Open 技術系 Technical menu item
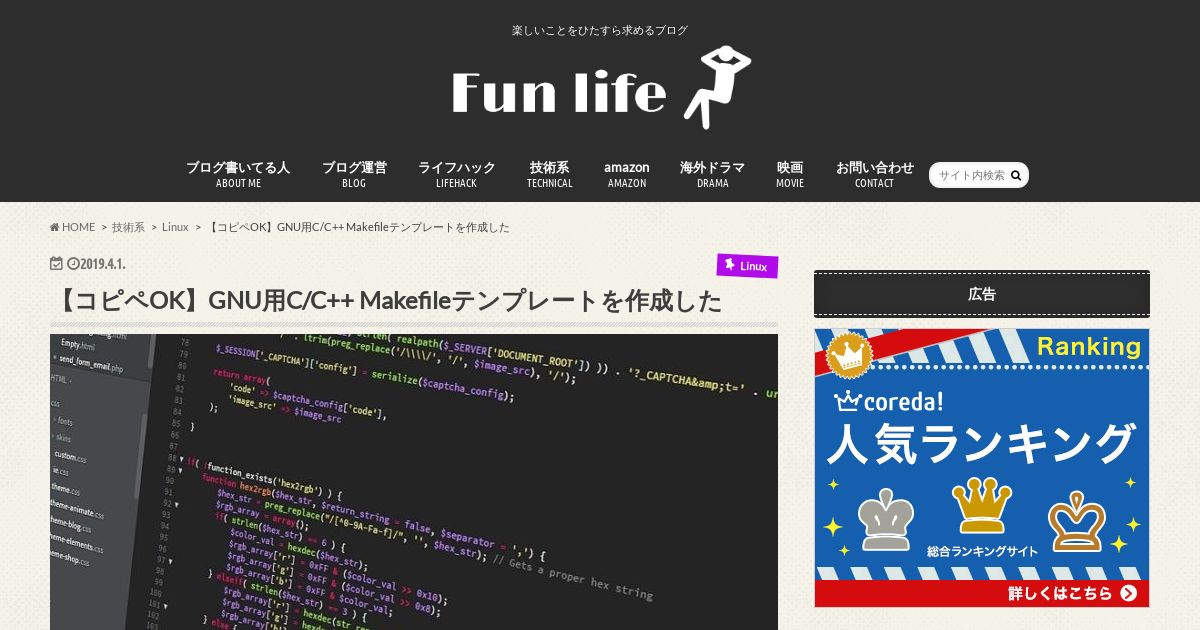Image resolution: width=1200 pixels, height=630 pixels. [x=550, y=174]
